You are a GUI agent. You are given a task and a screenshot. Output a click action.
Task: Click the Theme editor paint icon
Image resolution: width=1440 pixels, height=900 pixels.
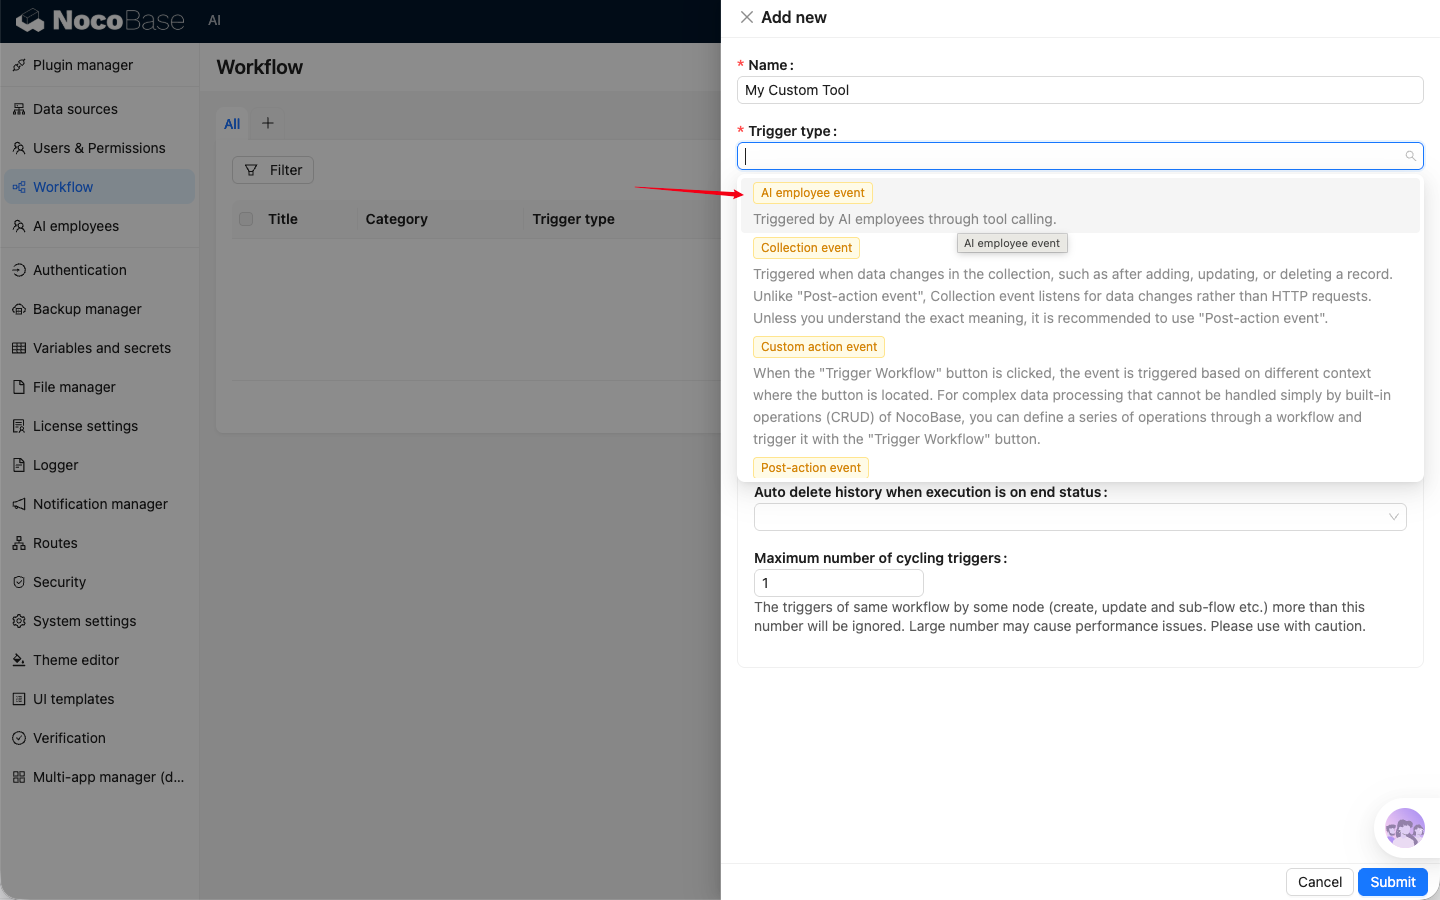[x=19, y=660]
